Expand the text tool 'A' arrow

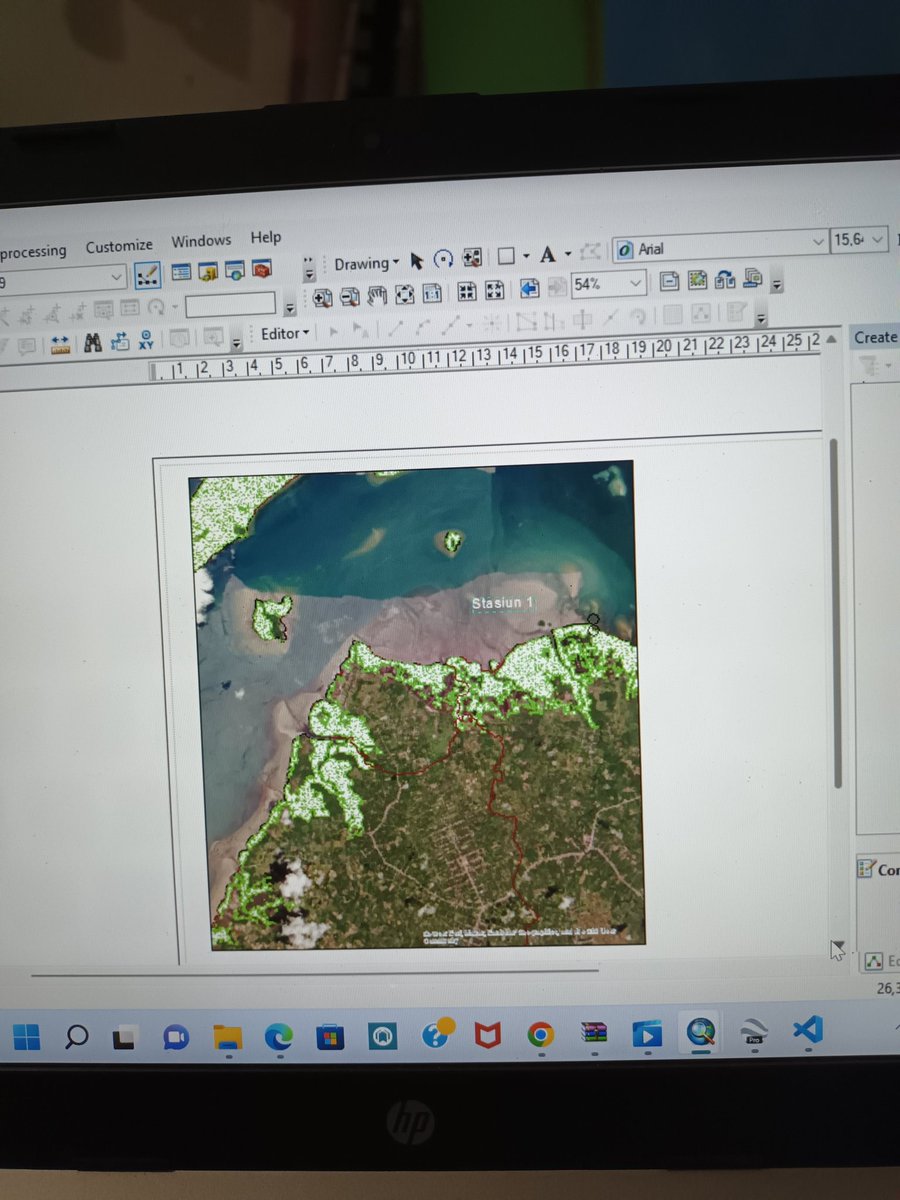[x=567, y=254]
